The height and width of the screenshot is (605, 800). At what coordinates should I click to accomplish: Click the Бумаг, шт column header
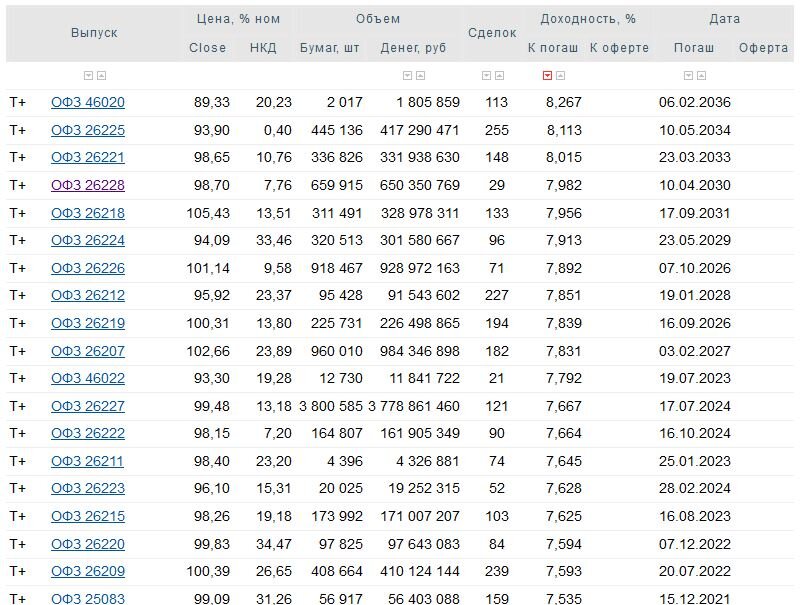point(330,48)
